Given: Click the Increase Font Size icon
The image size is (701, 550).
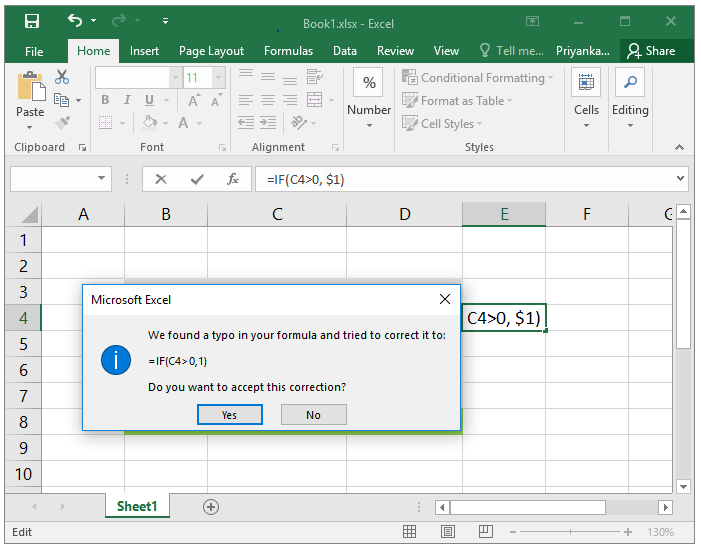Looking at the screenshot, I should 194,101.
